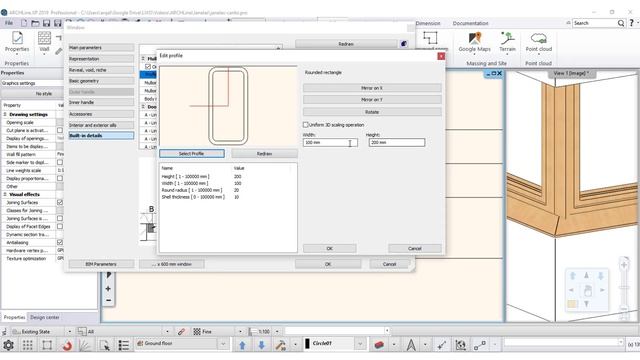
Task: Click the gear settings icon in bottom toolbar
Action: pos(8,345)
